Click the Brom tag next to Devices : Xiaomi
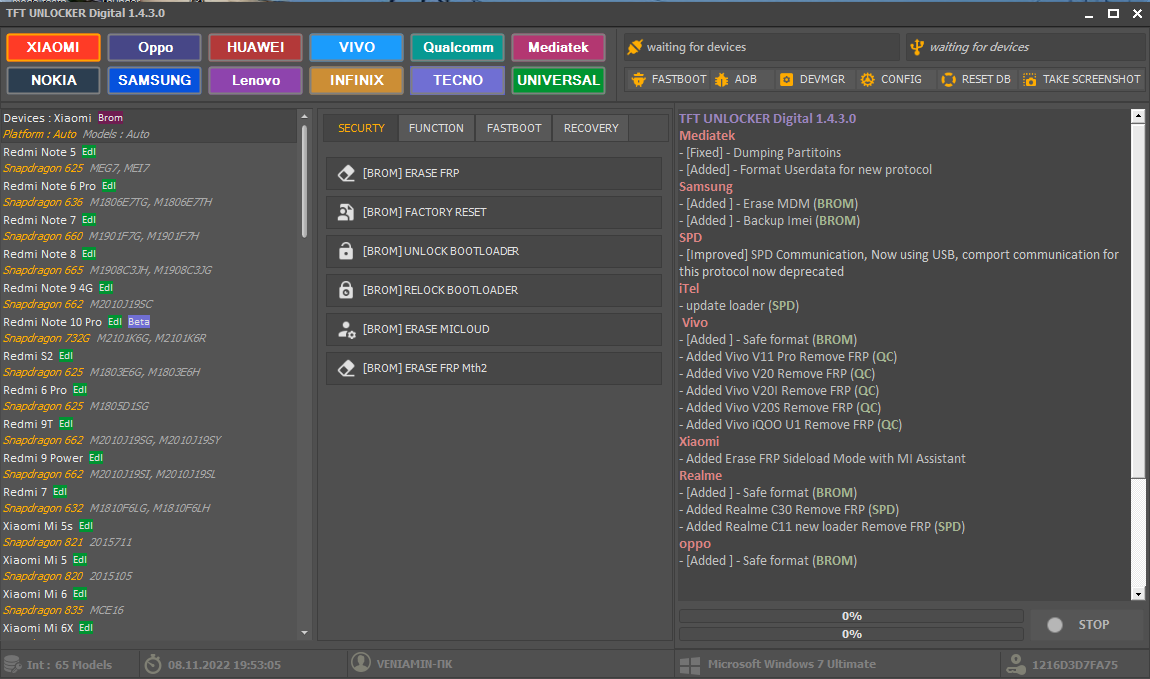Screen dimensions: 1150x679 point(110,117)
